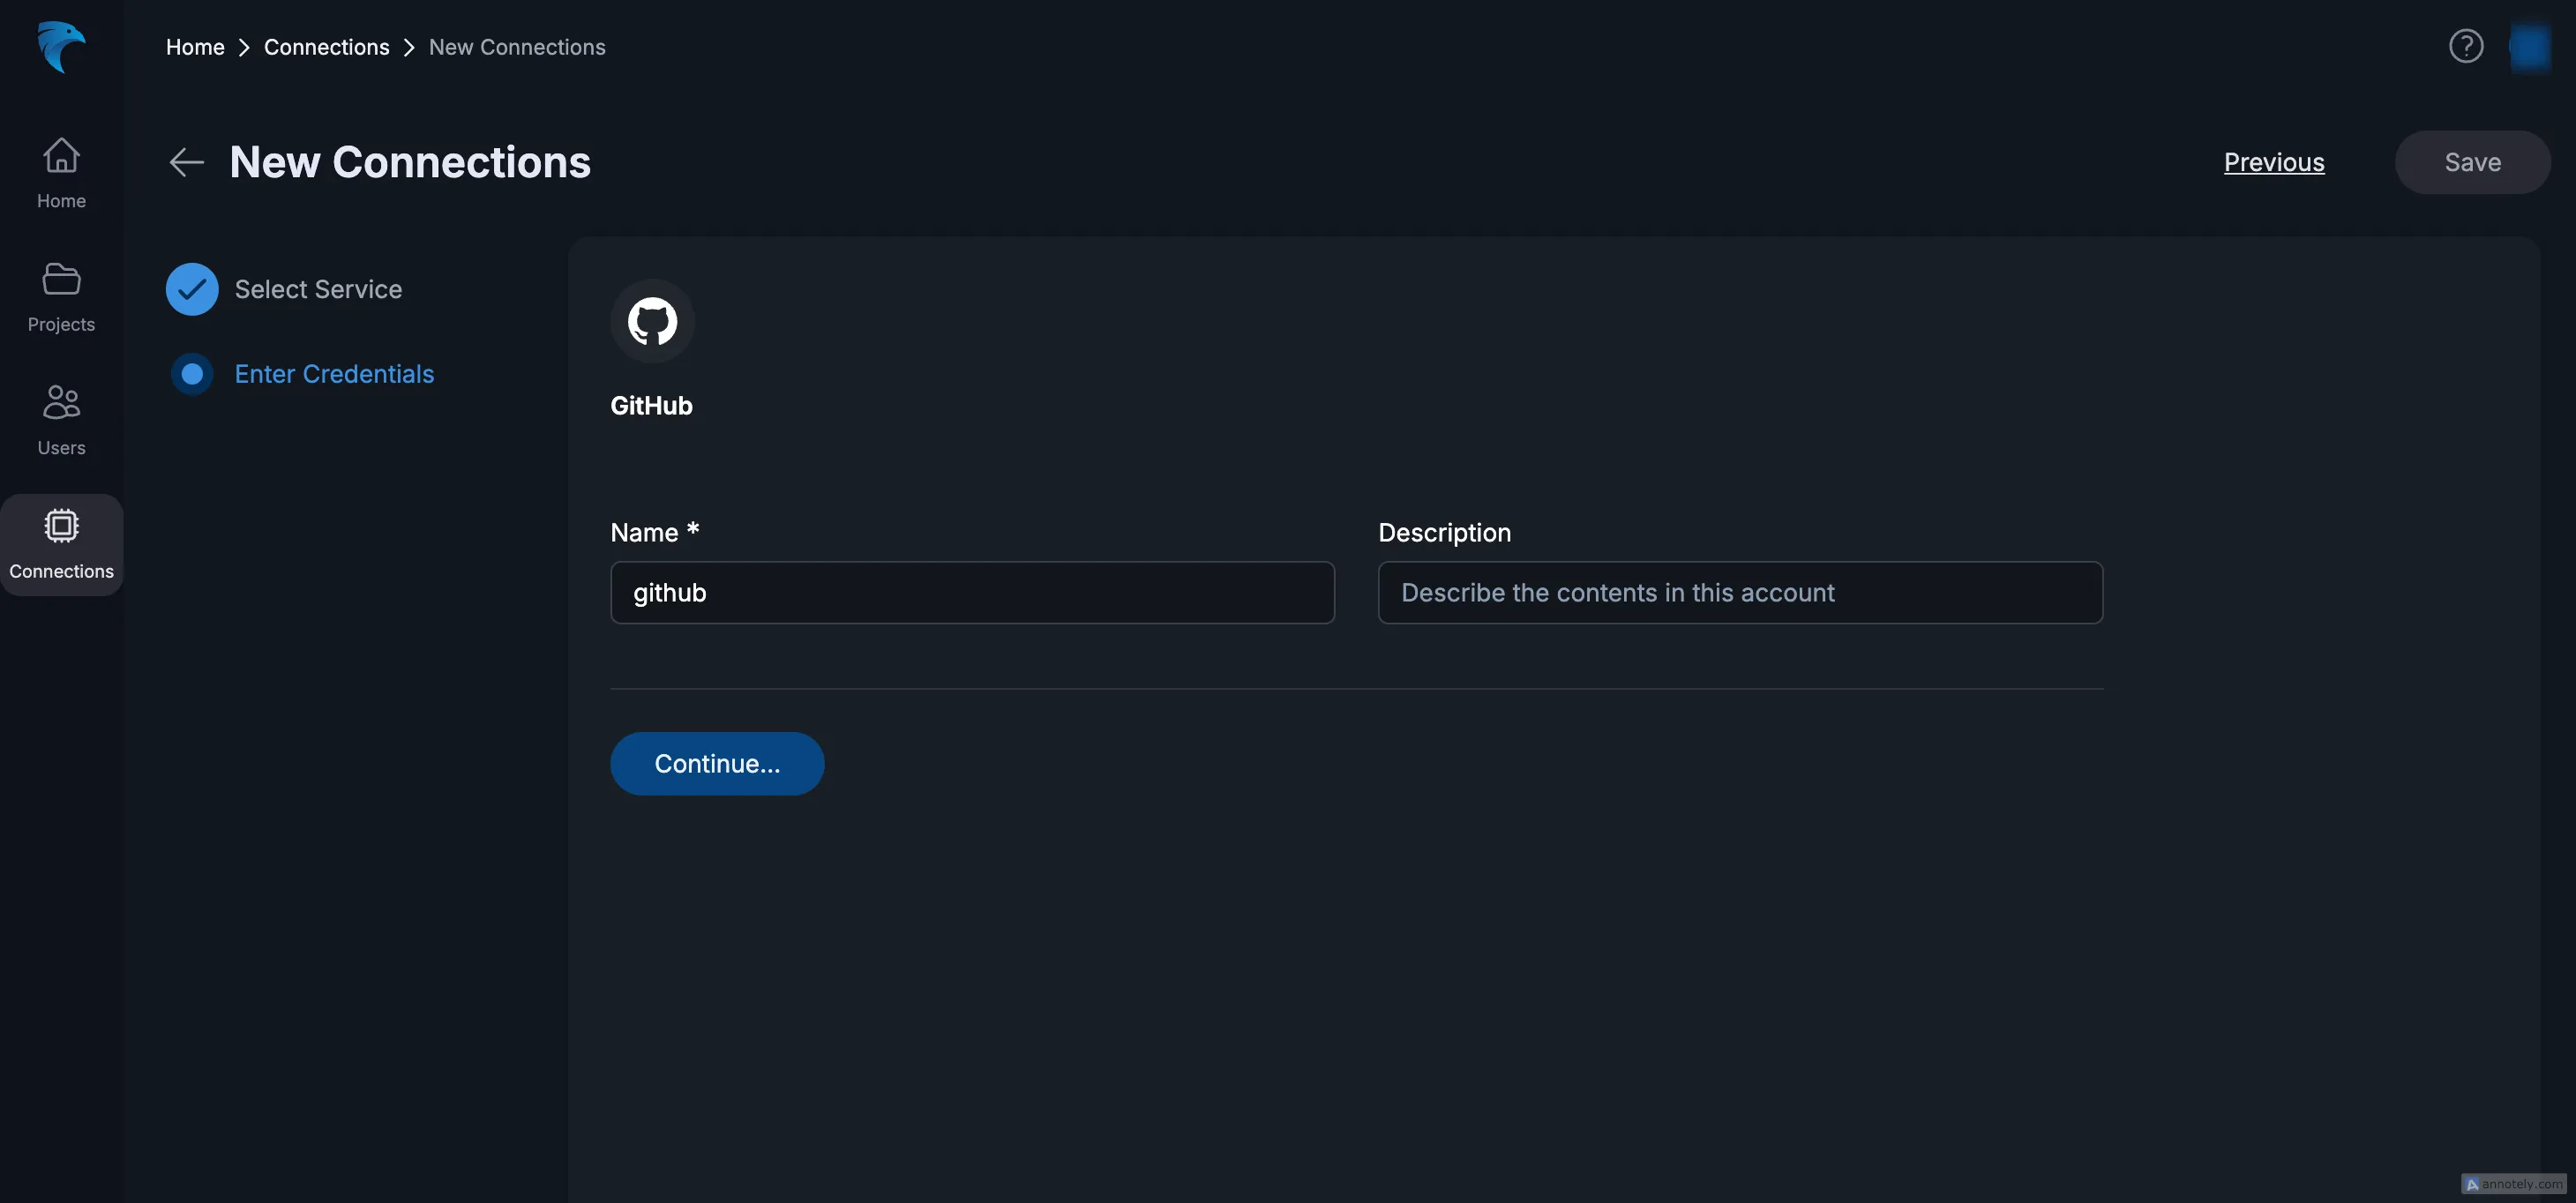
Task: Focus the Description input field
Action: click(1740, 593)
